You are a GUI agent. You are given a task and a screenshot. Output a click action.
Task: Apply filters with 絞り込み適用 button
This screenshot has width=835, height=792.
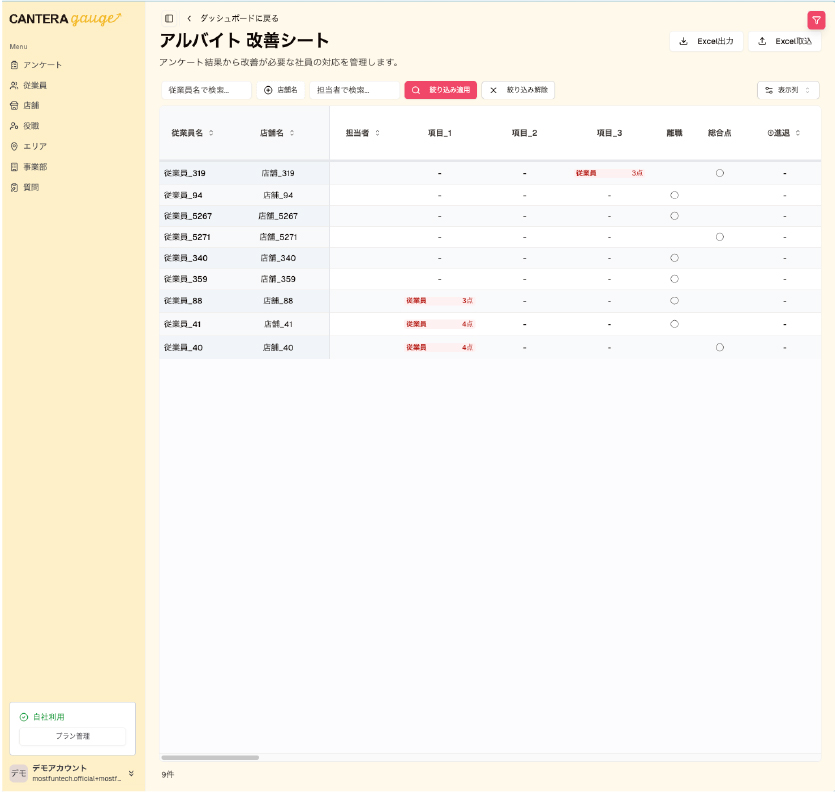tap(440, 90)
